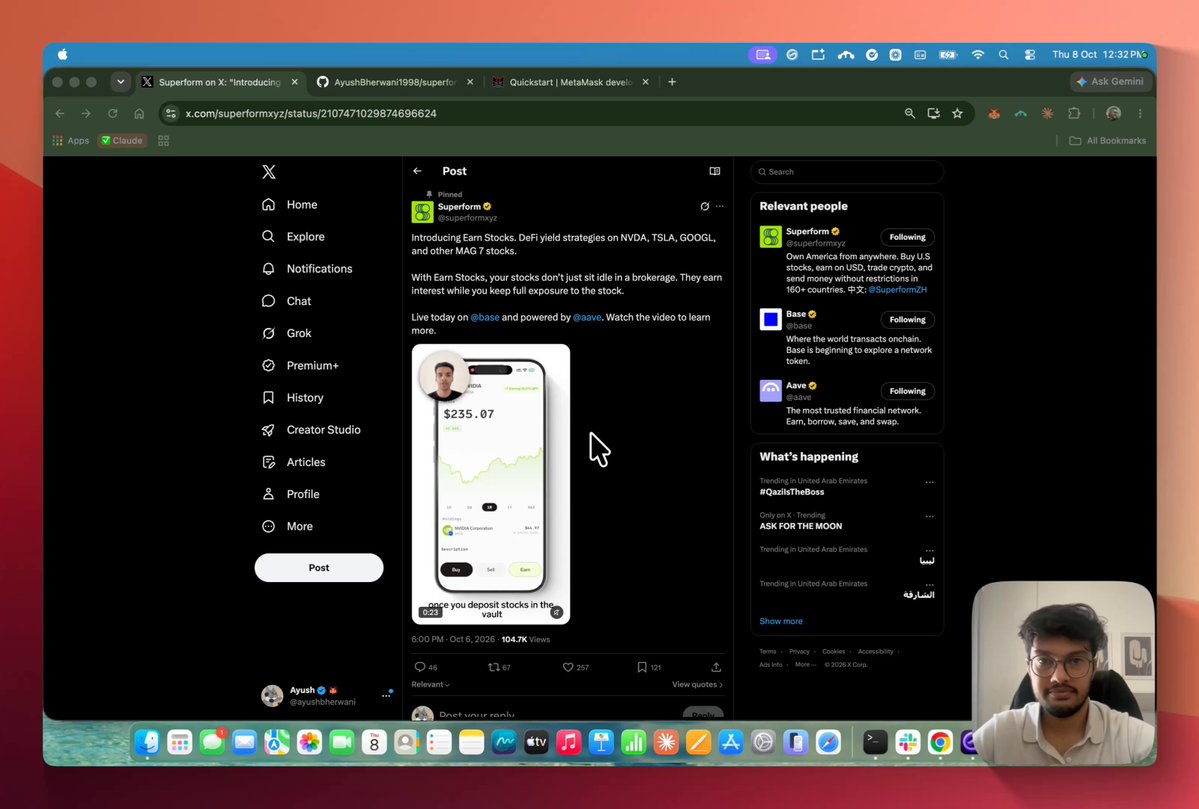Toggle Following for Aave
The image size is (1199, 809).
pos(908,391)
